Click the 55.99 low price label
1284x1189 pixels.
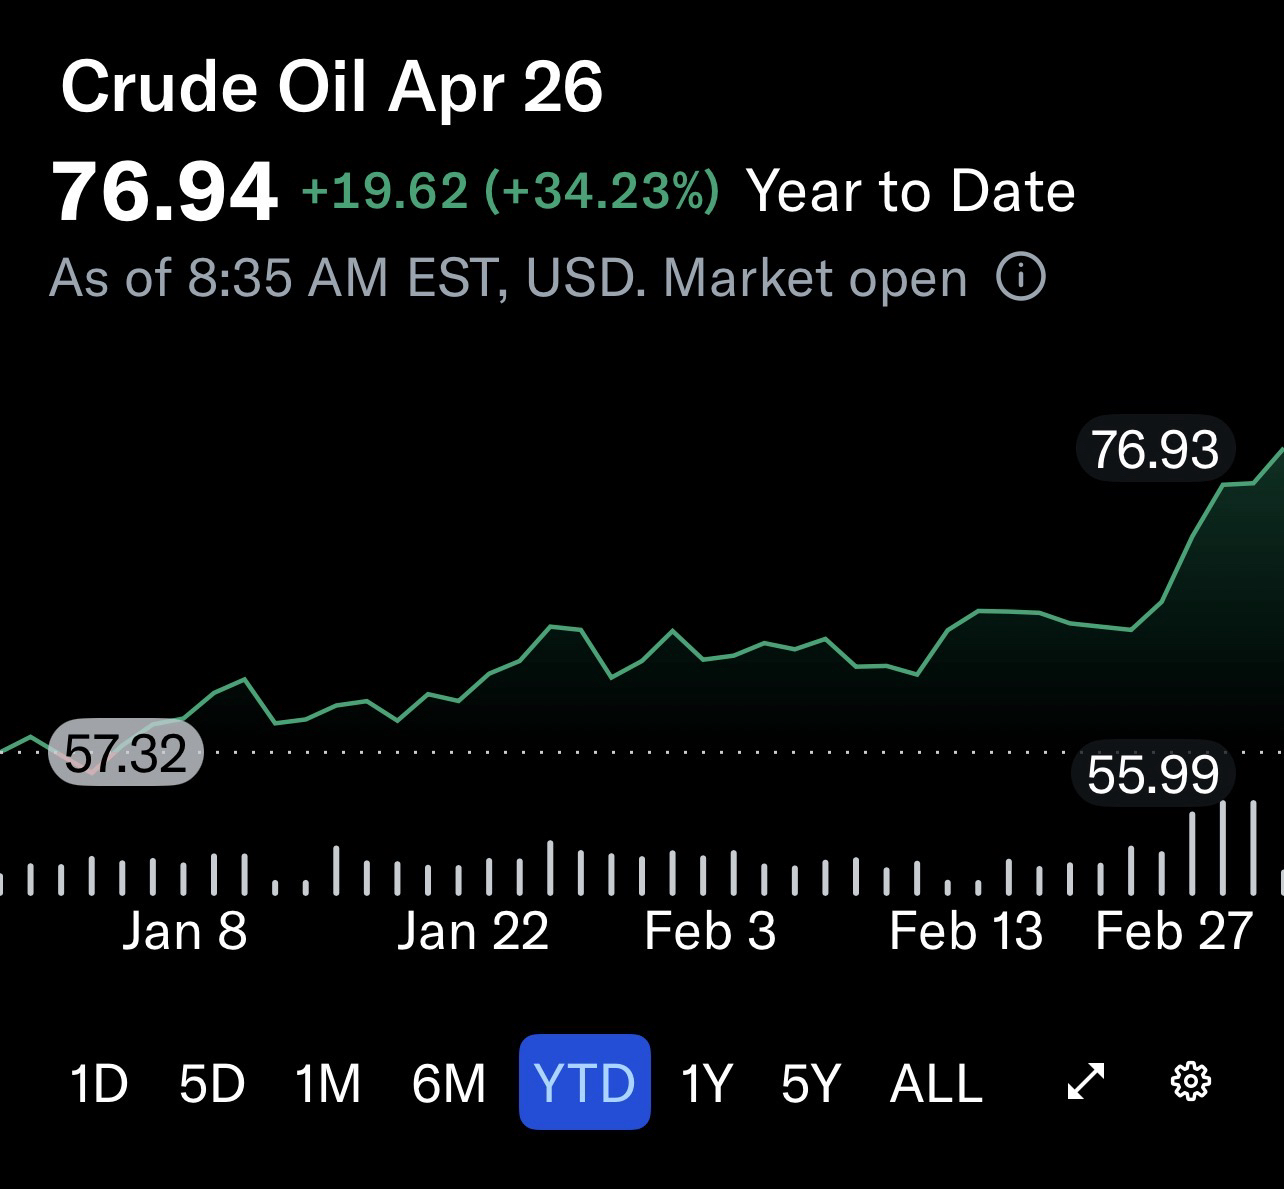coord(1153,774)
